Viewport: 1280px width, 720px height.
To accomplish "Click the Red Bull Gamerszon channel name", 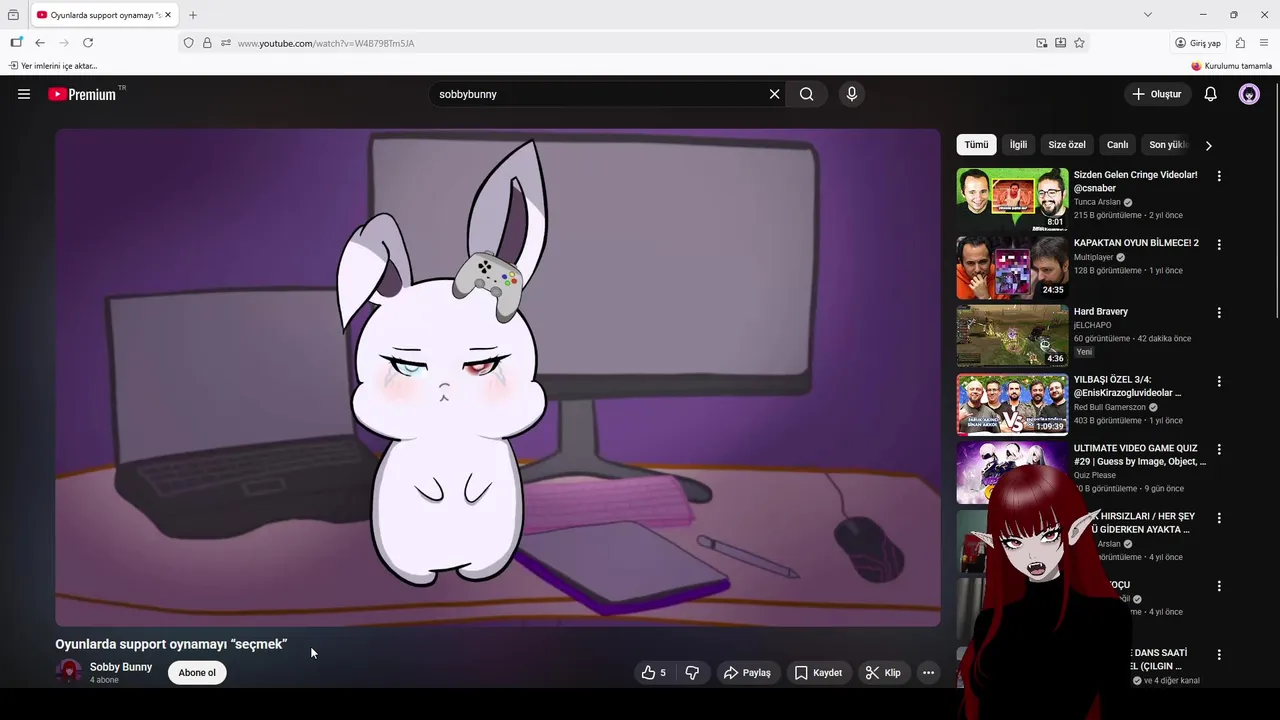I will pos(1110,407).
